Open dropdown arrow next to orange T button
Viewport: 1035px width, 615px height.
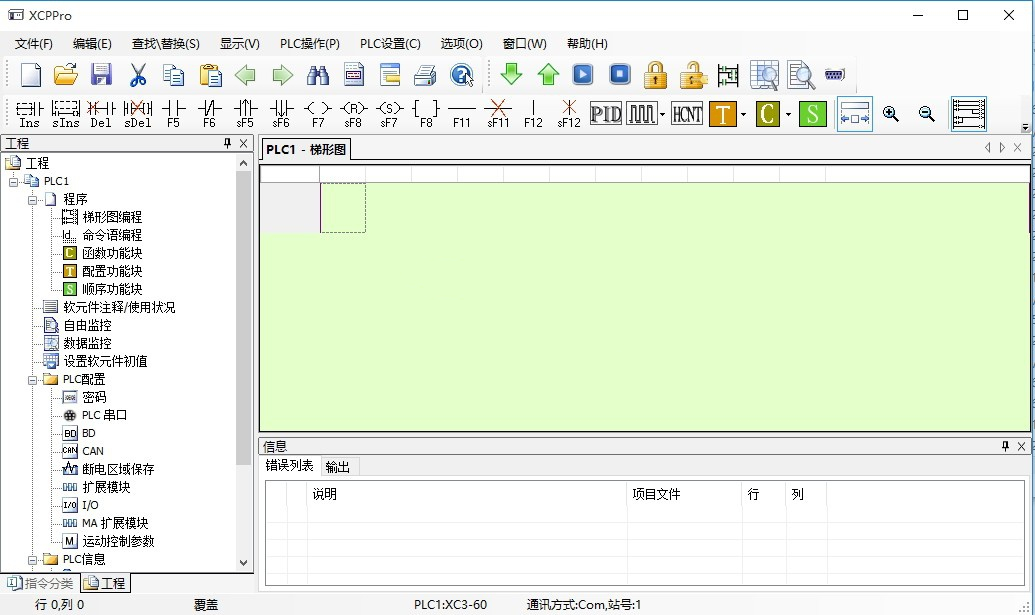(743, 115)
